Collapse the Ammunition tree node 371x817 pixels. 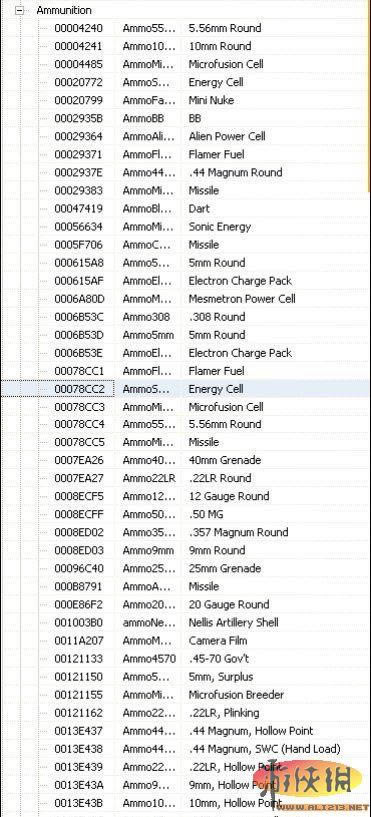point(19,10)
